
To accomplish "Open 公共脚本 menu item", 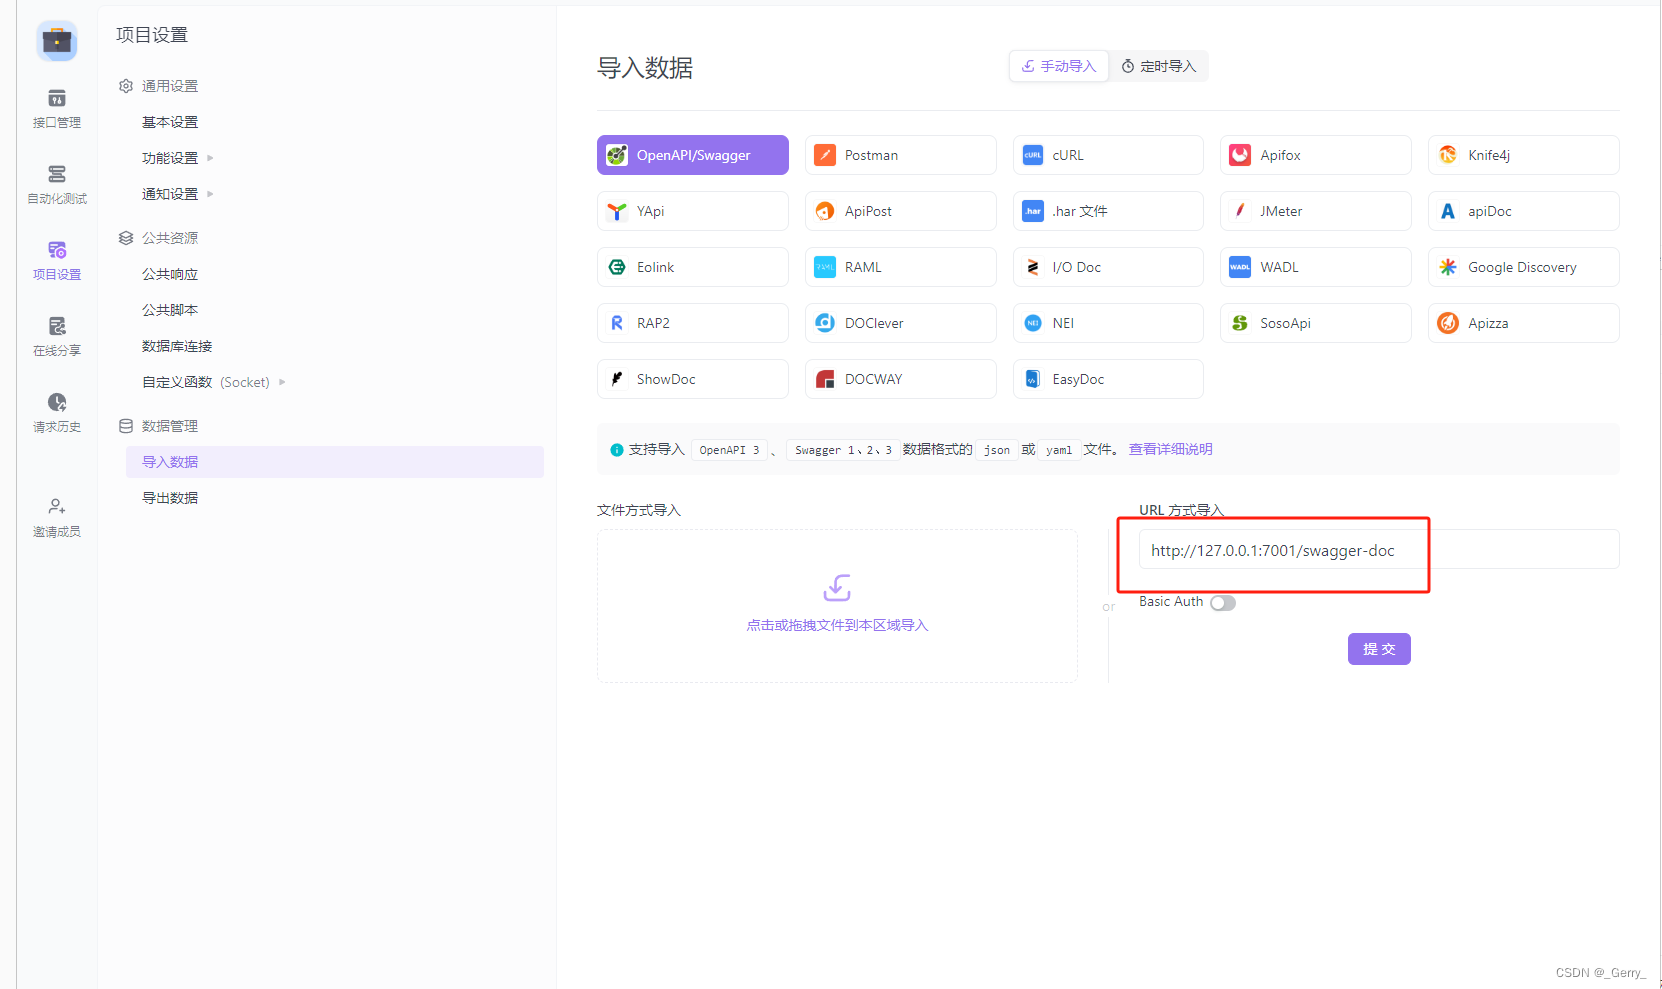I will tap(170, 310).
